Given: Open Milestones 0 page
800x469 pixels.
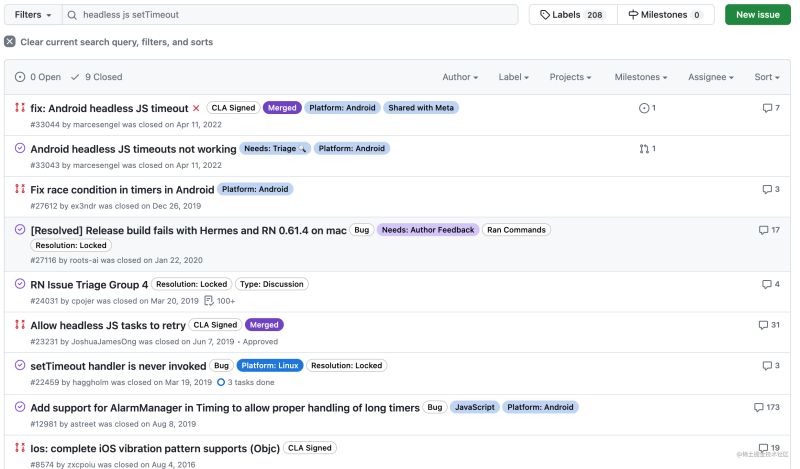Looking at the screenshot, I should (666, 15).
